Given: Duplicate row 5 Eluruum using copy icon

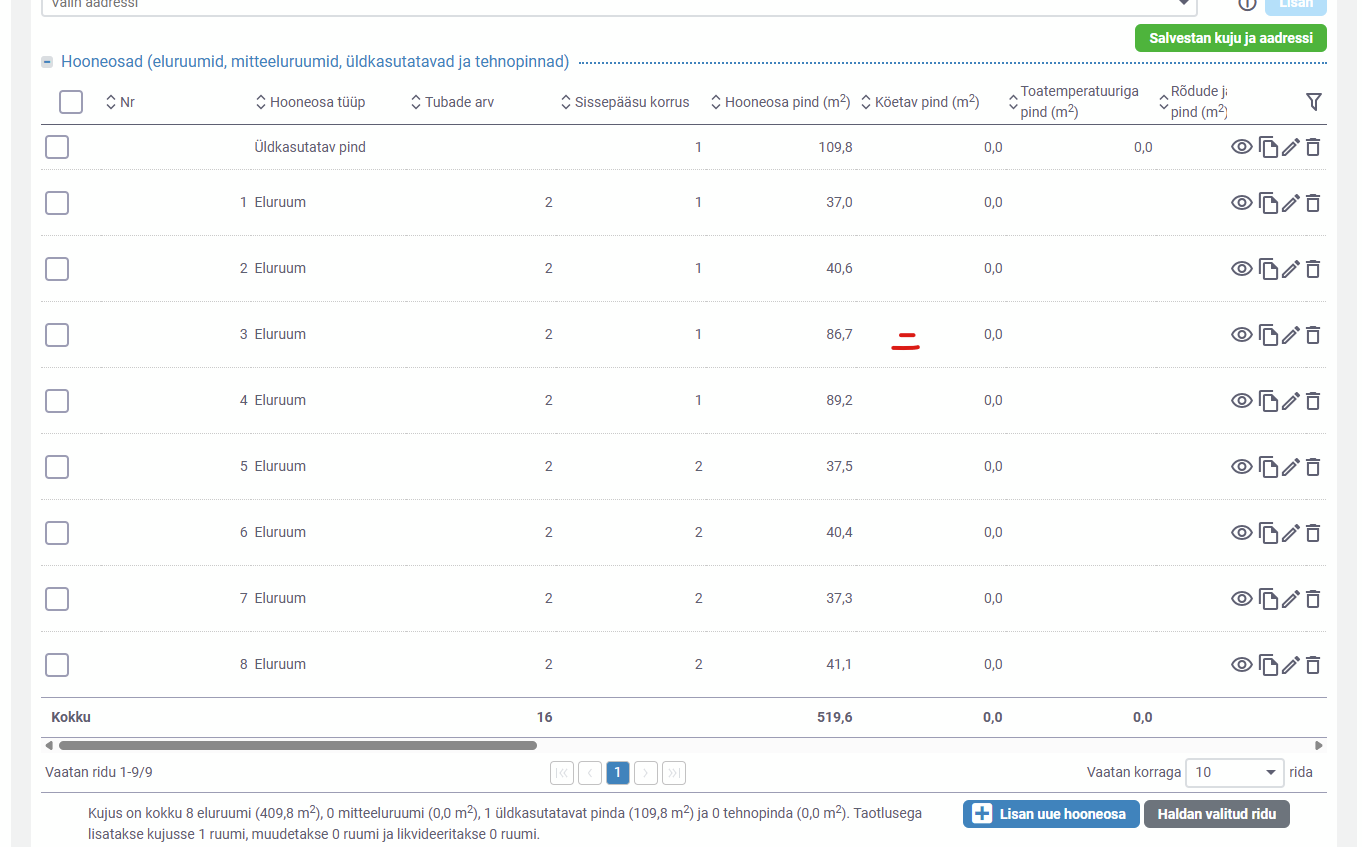Looking at the screenshot, I should pos(1268,467).
